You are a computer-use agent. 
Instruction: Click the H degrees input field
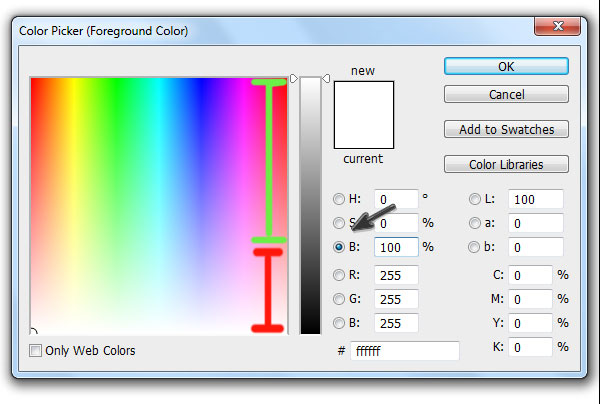(396, 199)
